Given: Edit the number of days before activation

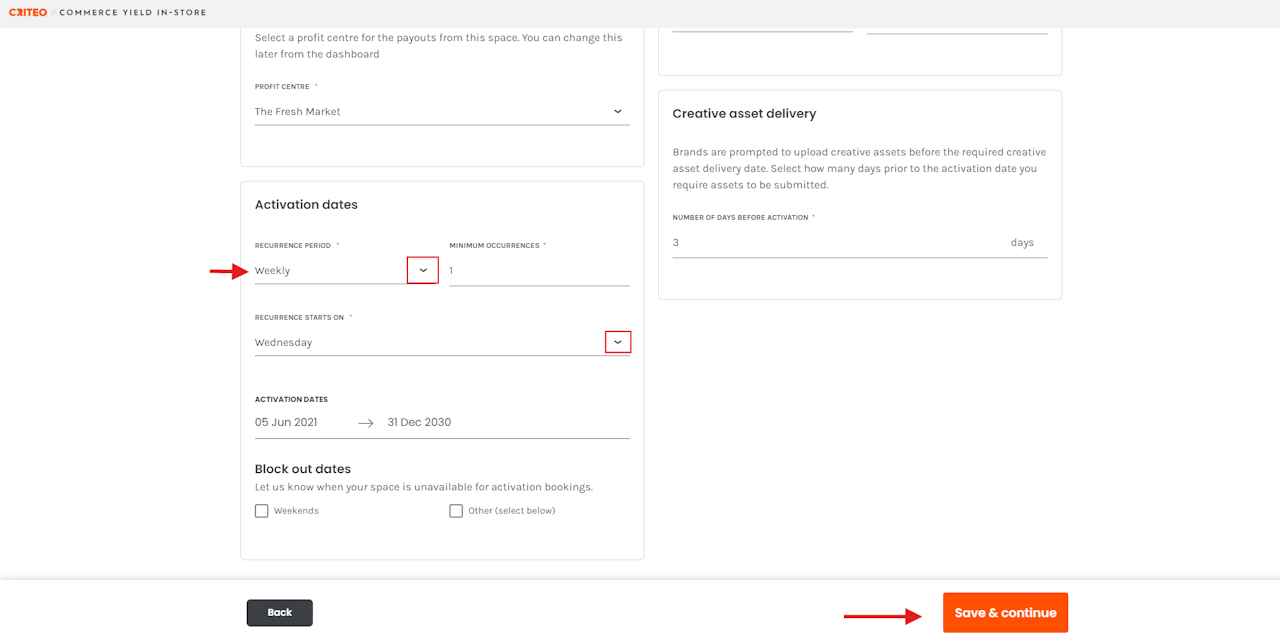Looking at the screenshot, I should point(835,243).
